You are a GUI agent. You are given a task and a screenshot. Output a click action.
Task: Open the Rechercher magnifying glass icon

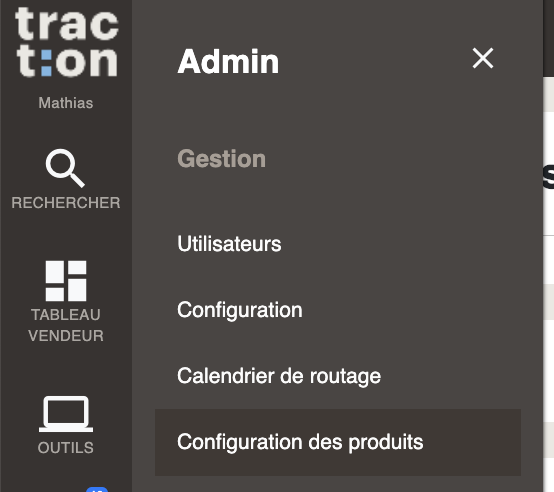65,168
